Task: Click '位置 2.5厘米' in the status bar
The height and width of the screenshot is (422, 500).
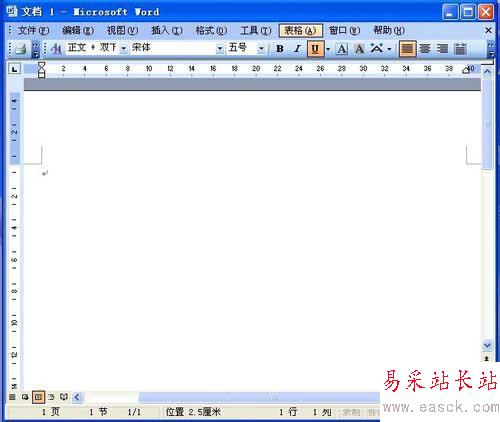Action: click(x=193, y=412)
